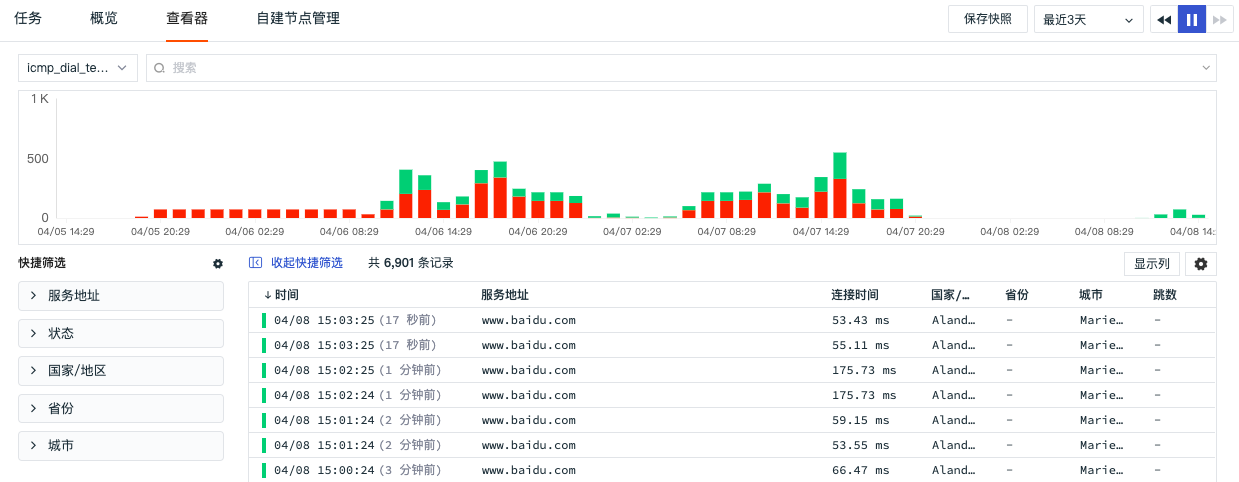
Task: Switch to the 自建节点管理 tab
Action: [298, 18]
